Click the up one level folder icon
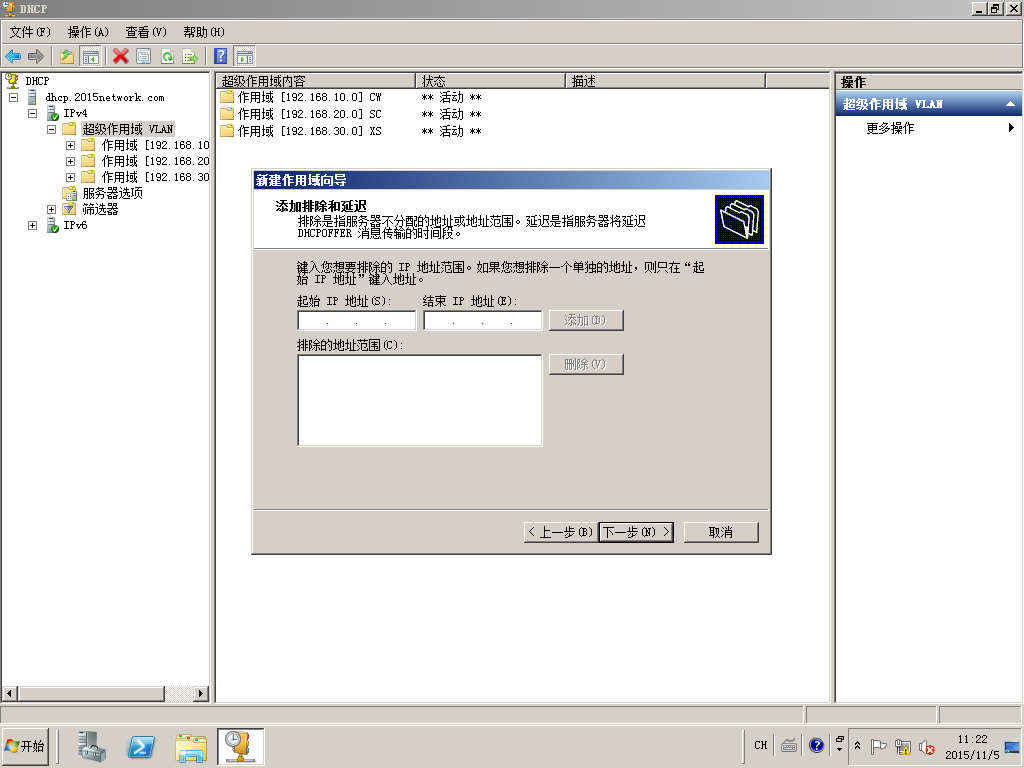 [67, 57]
